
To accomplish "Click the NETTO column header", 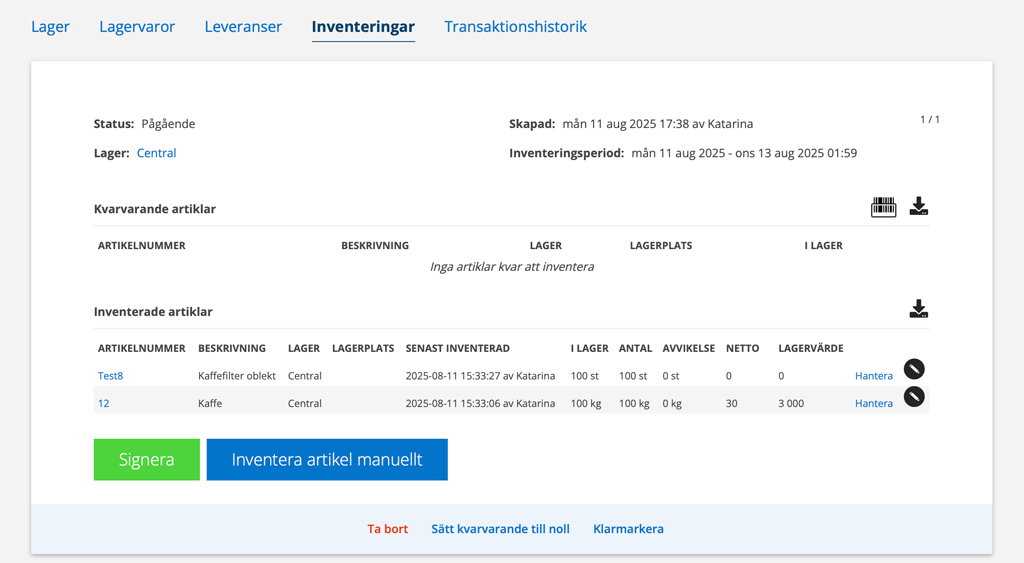I will pyautogui.click(x=743, y=348).
